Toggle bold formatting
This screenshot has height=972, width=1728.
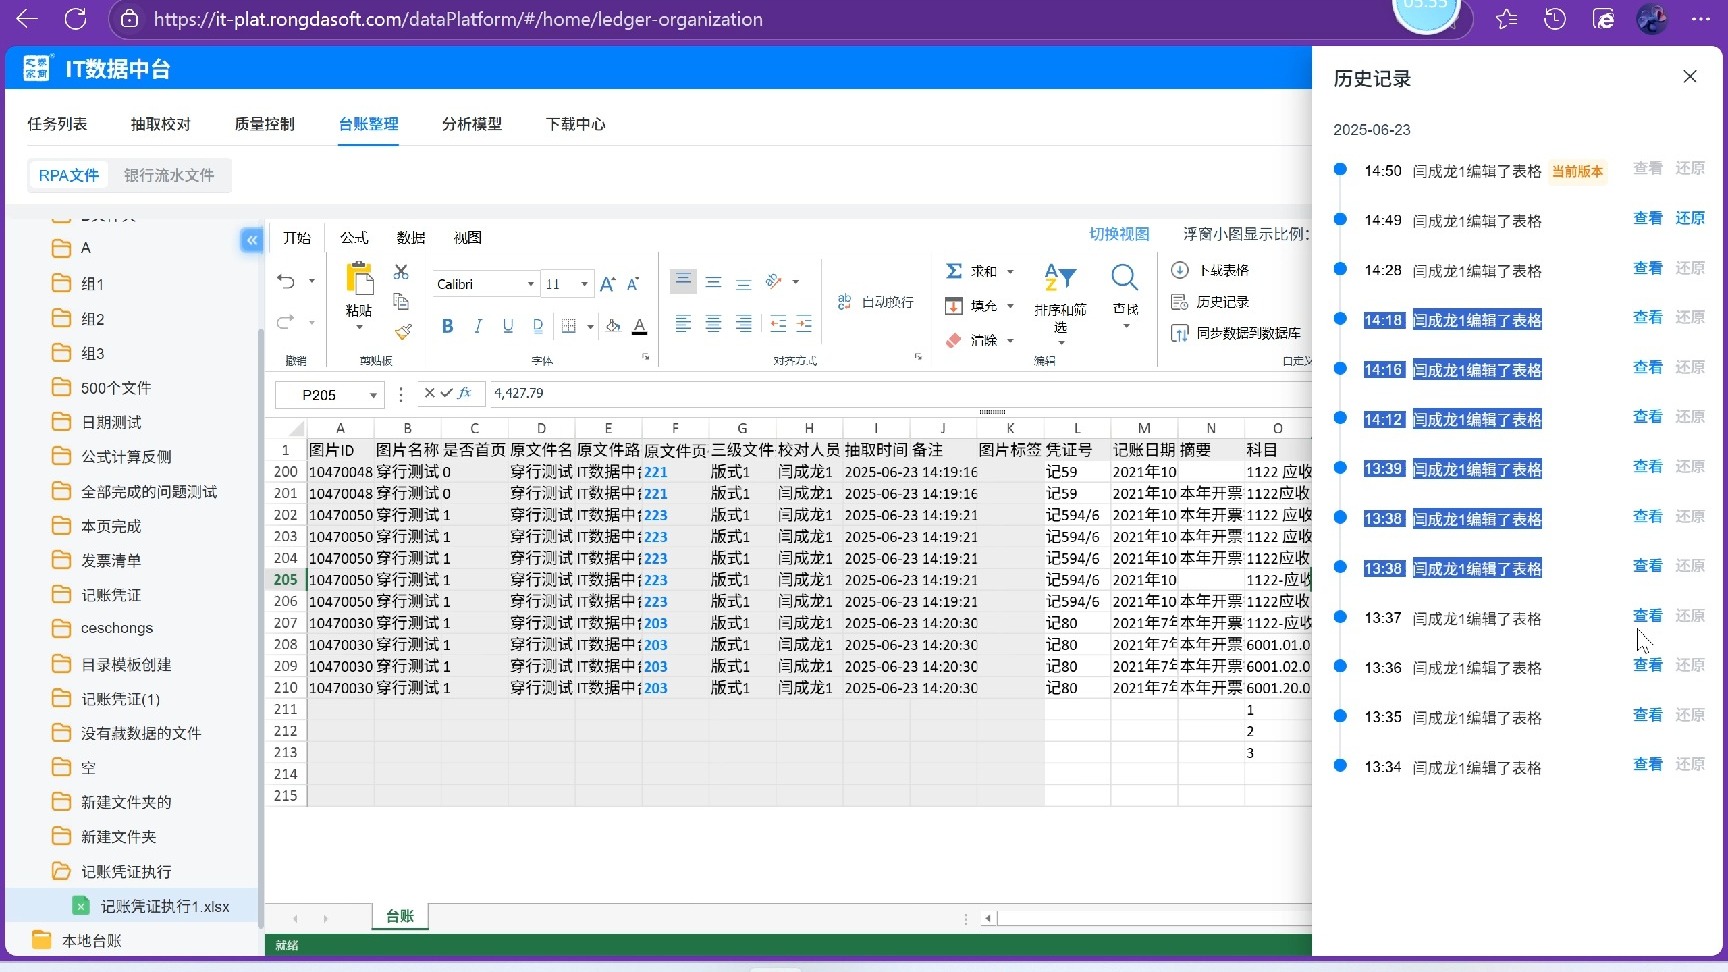point(447,326)
